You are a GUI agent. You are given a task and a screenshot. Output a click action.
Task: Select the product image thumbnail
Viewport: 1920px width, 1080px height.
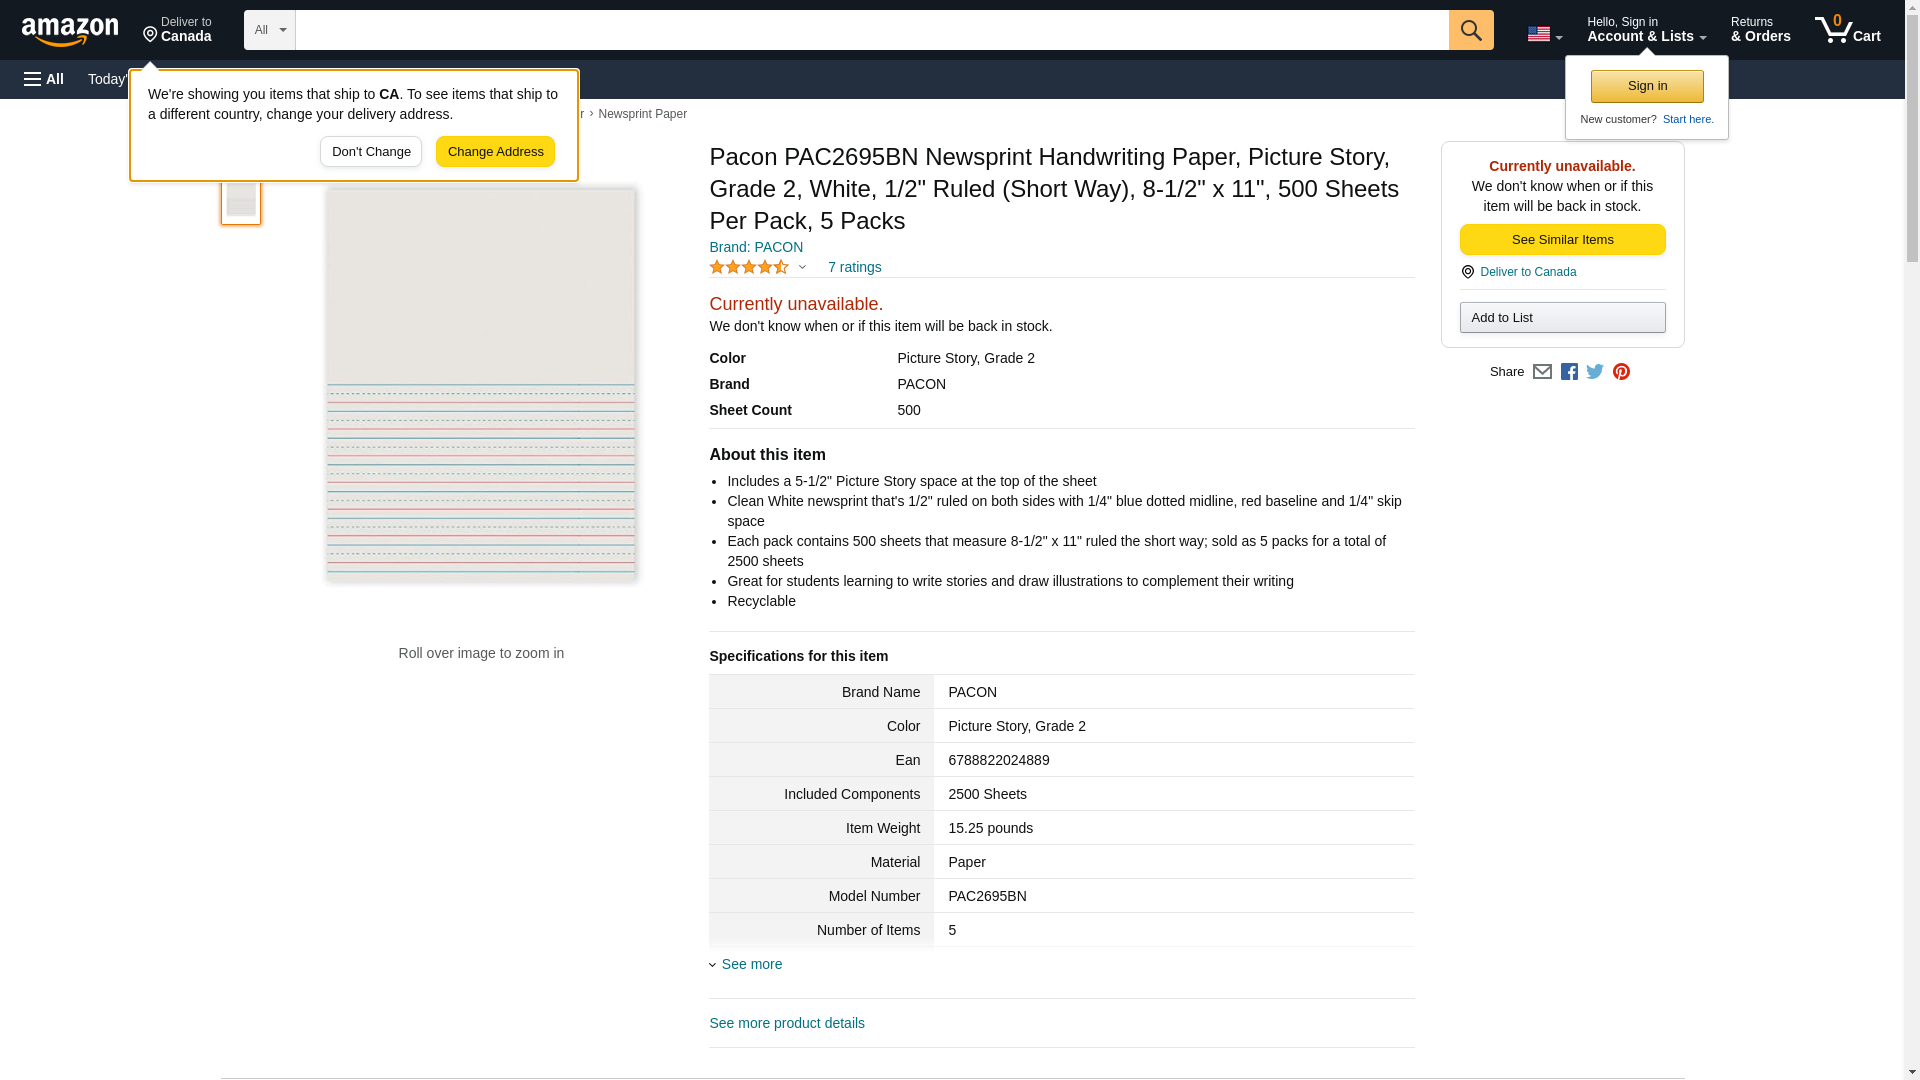241,200
